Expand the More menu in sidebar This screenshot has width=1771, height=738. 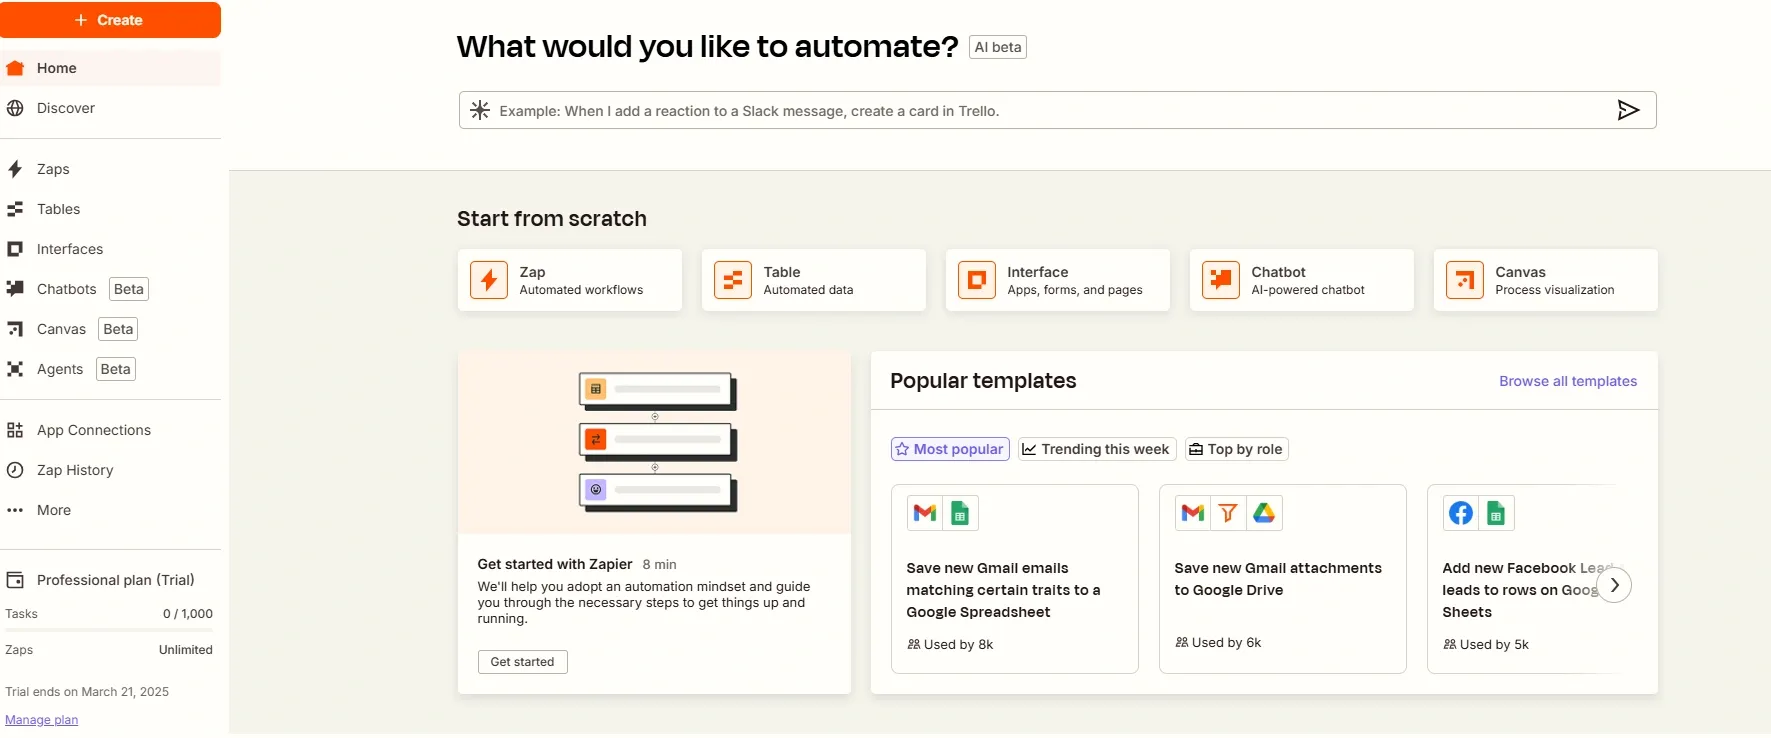[x=54, y=510]
